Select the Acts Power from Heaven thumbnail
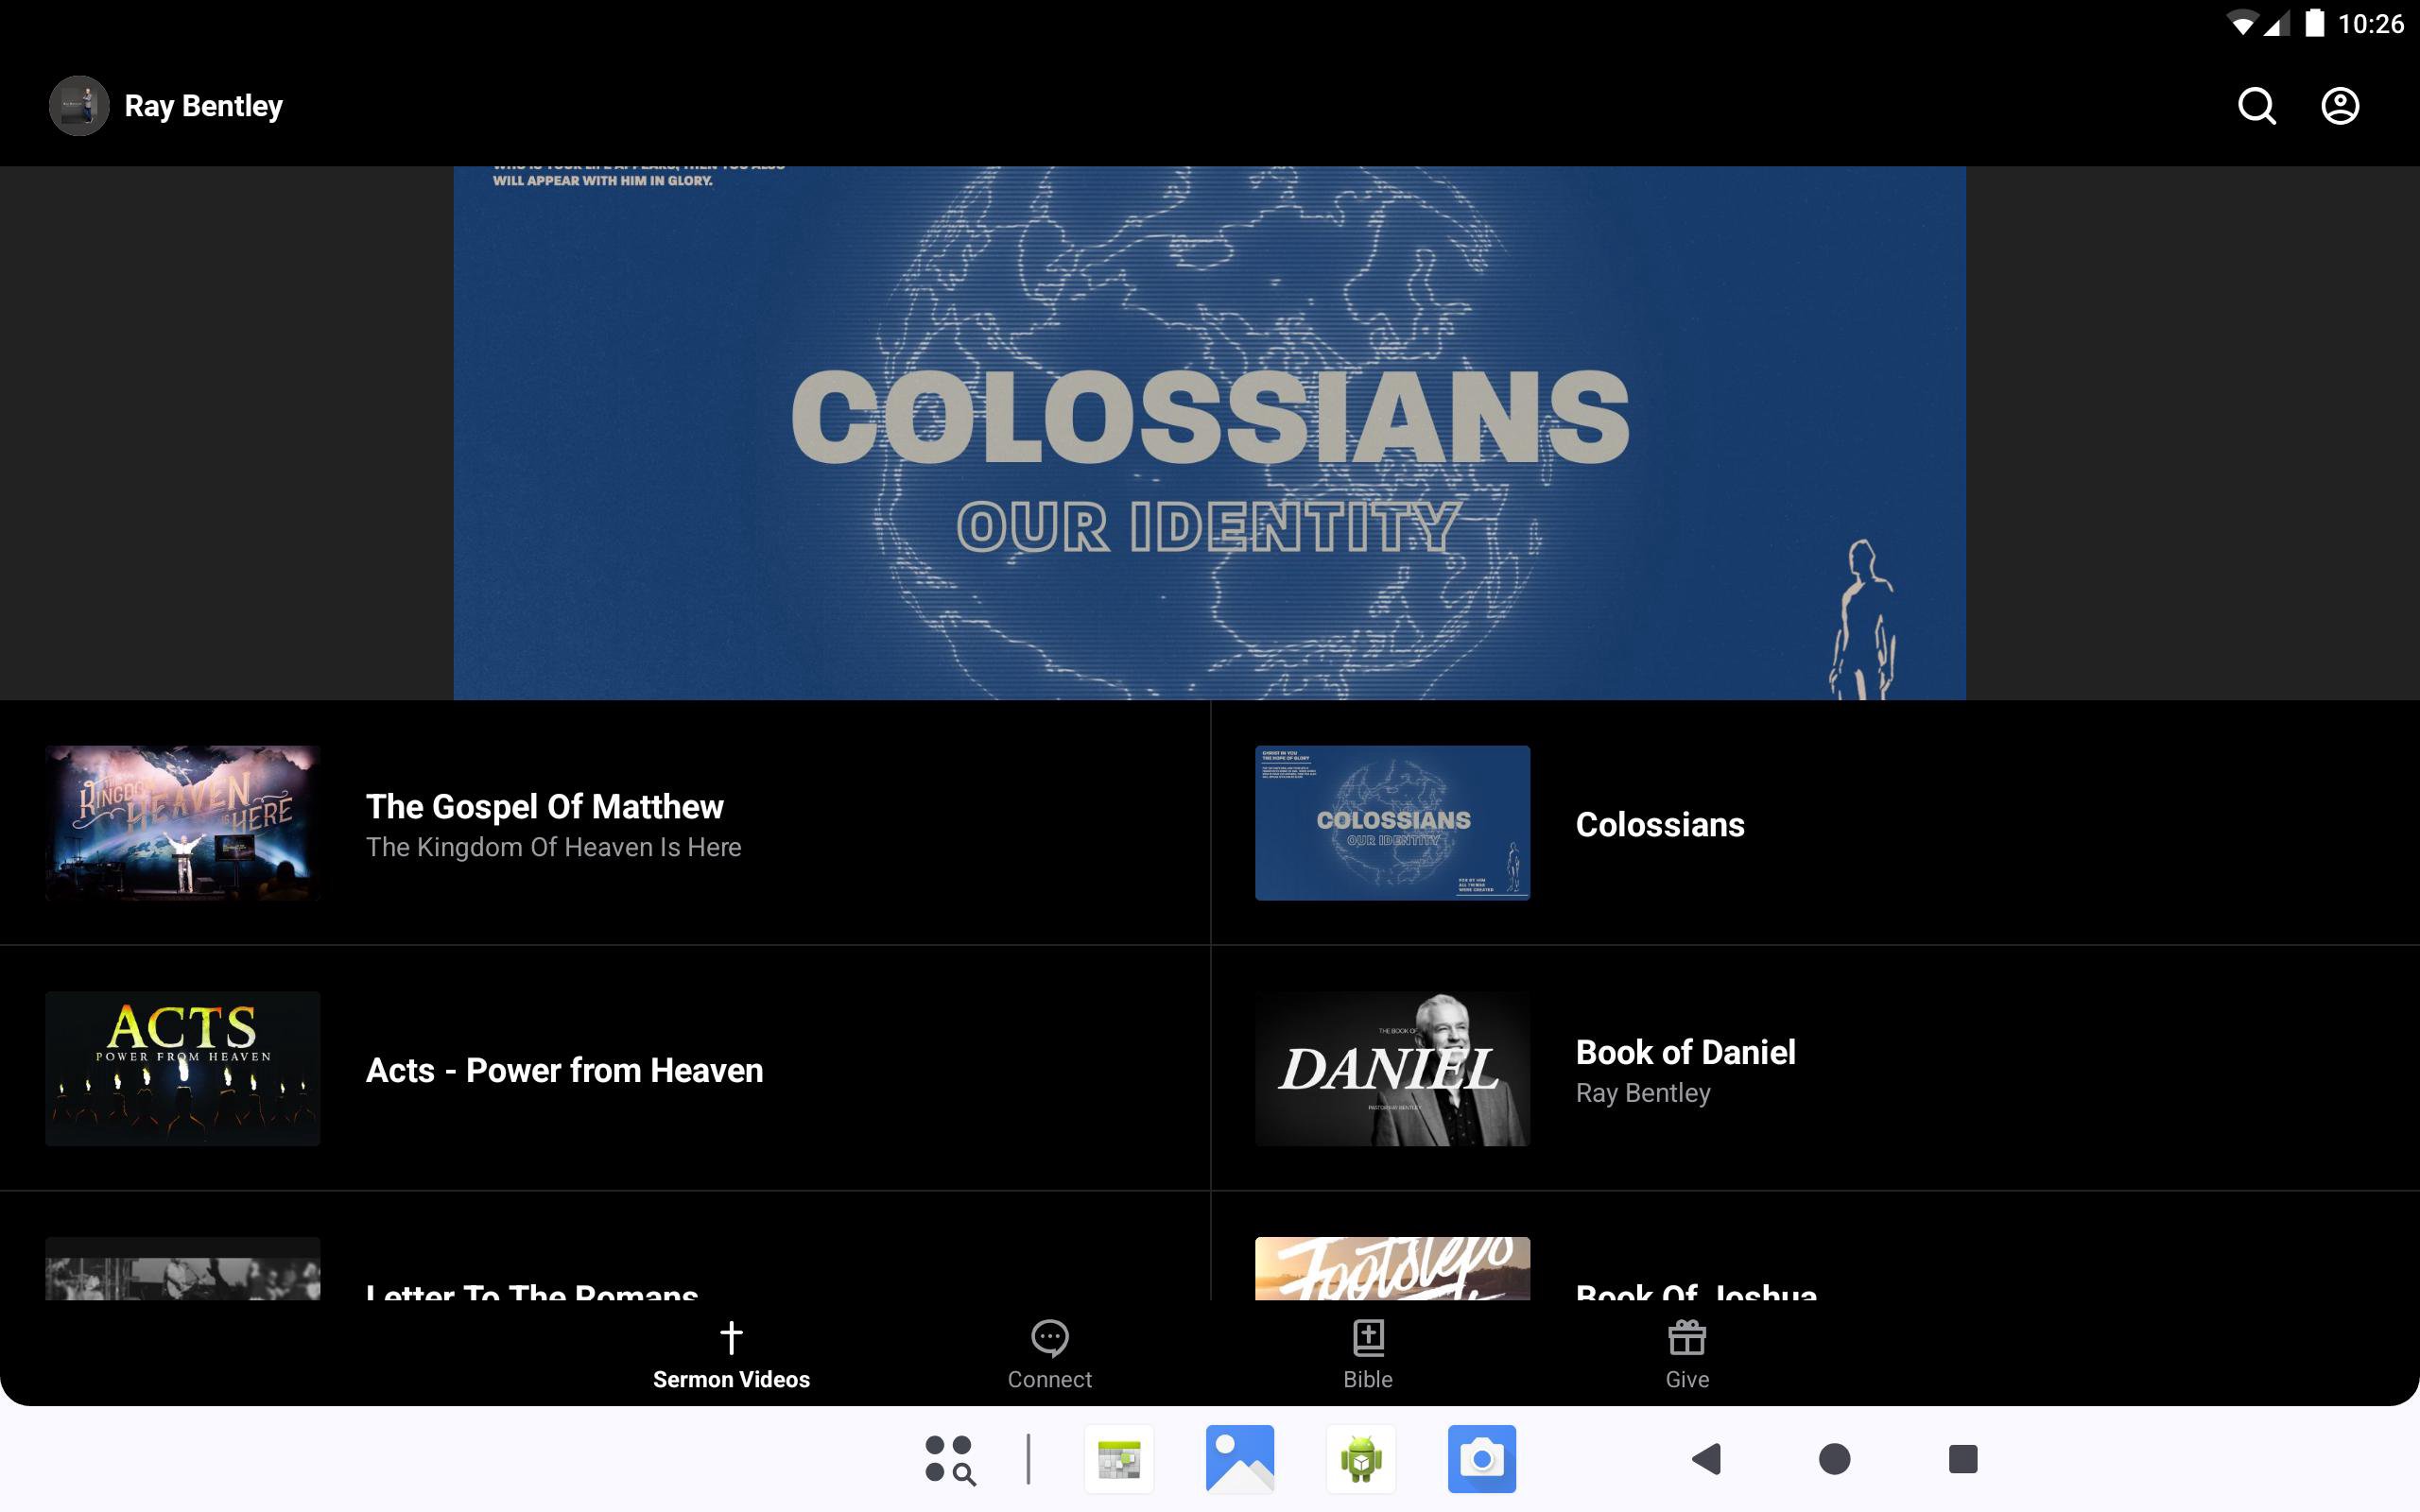The image size is (2420, 1512). coord(183,1068)
